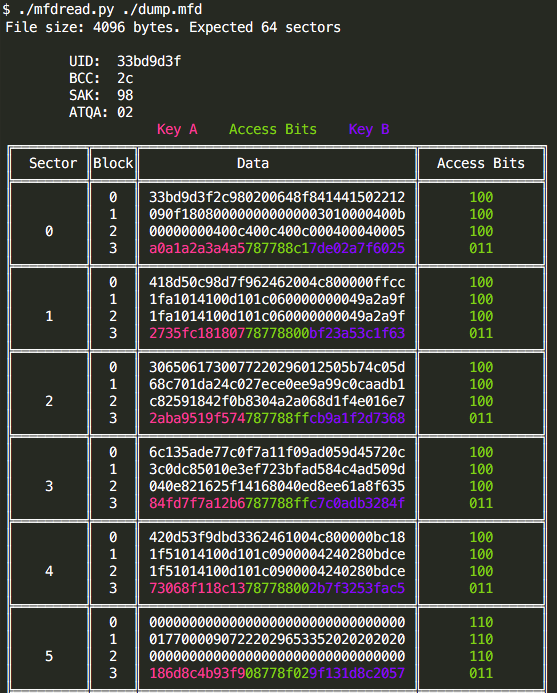This screenshot has height=693, width=557.
Task: Click sector 0 trailer a0a1a2a3a4a5 data row
Action: coord(277,248)
